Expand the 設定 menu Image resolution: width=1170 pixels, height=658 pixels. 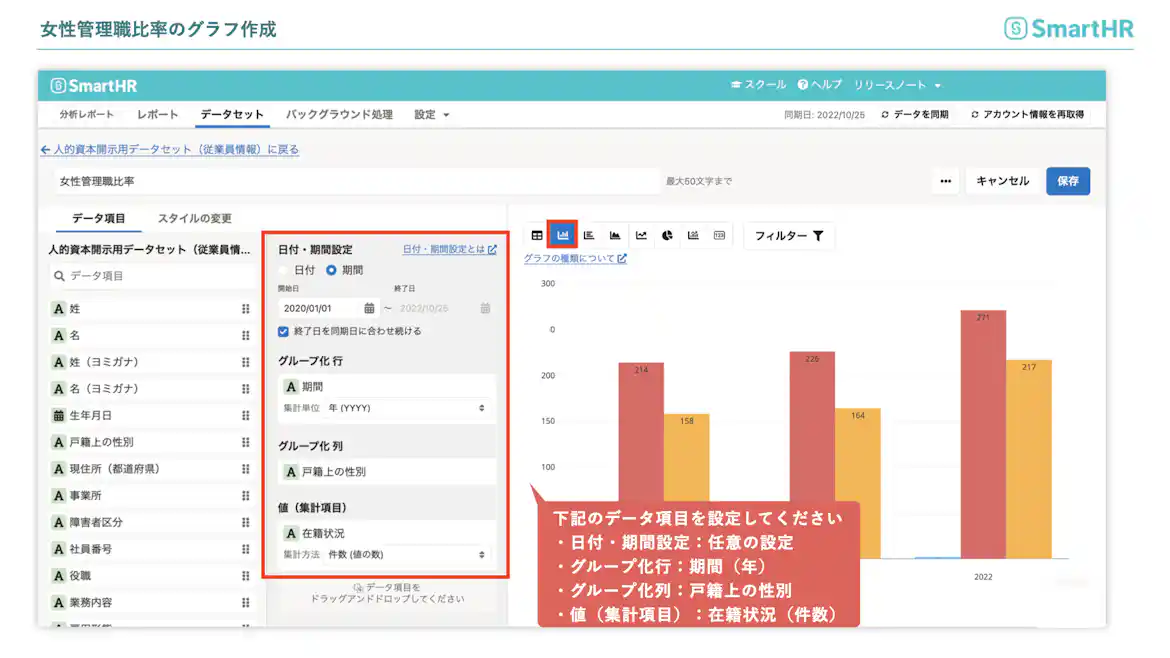pos(430,114)
